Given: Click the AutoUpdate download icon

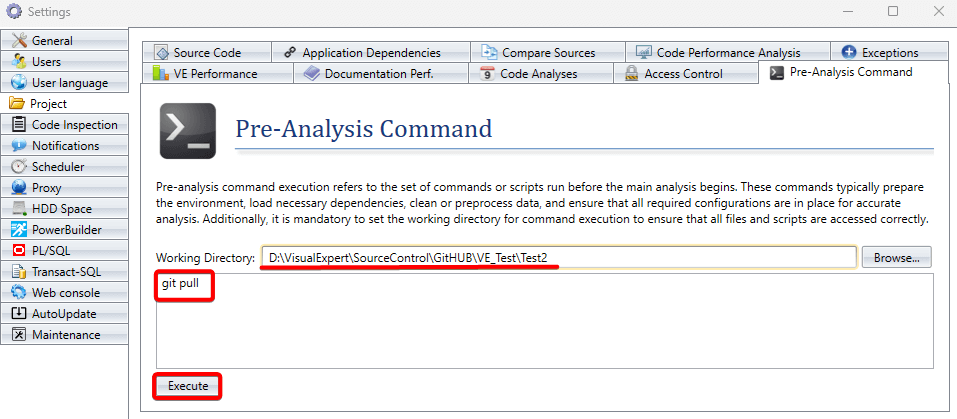Looking at the screenshot, I should coord(20,314).
